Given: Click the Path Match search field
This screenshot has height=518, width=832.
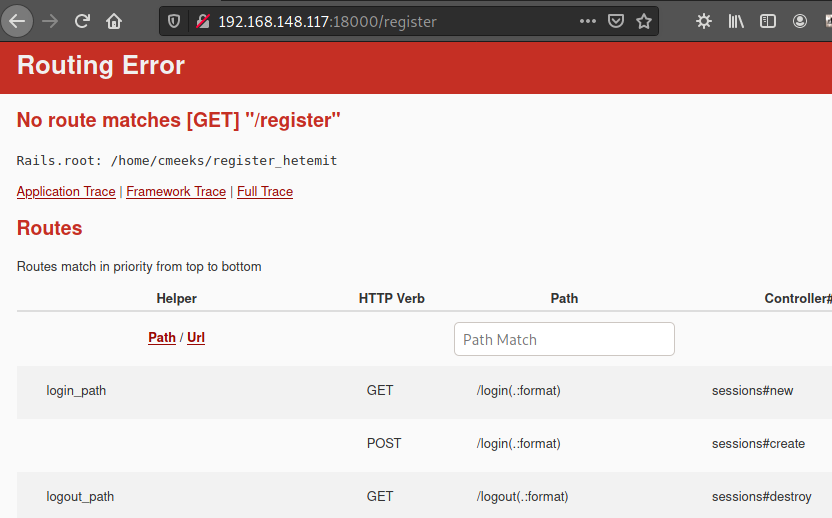Looking at the screenshot, I should point(564,339).
